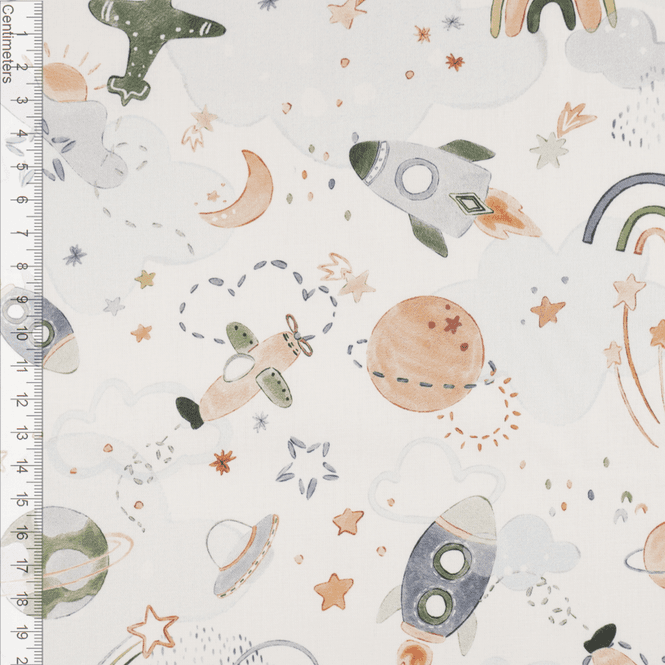Click the blue and green rainbow arcs
Viewport: 665px width, 665px height.
pos(623,212)
